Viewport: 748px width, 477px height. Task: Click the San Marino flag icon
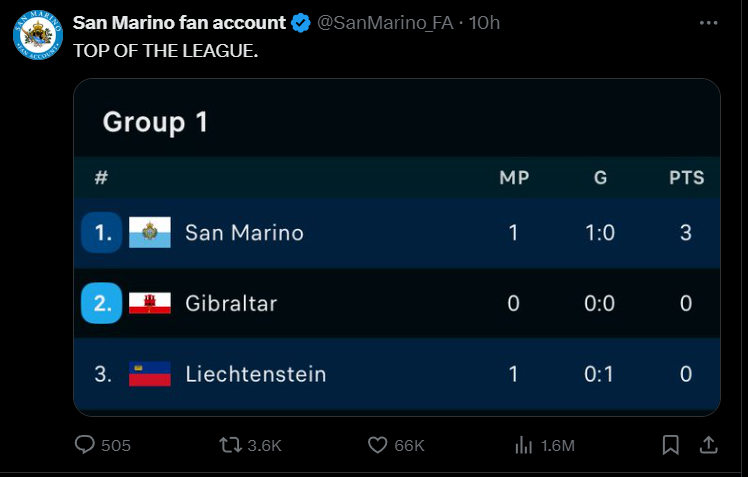click(150, 233)
